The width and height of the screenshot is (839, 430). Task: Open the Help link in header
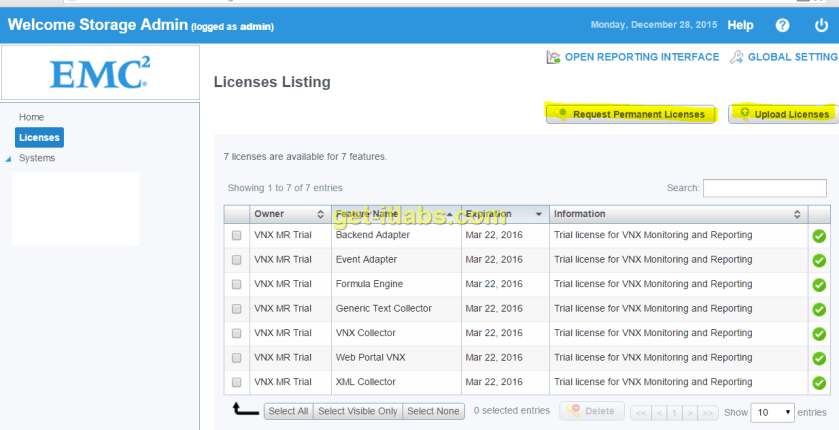tap(740, 25)
